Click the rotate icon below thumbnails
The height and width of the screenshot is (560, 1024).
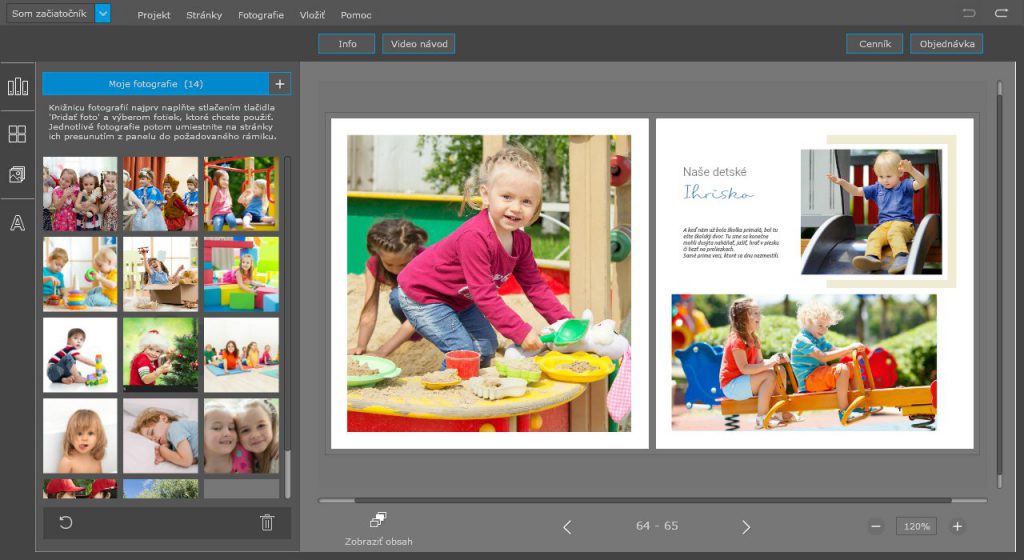66,522
